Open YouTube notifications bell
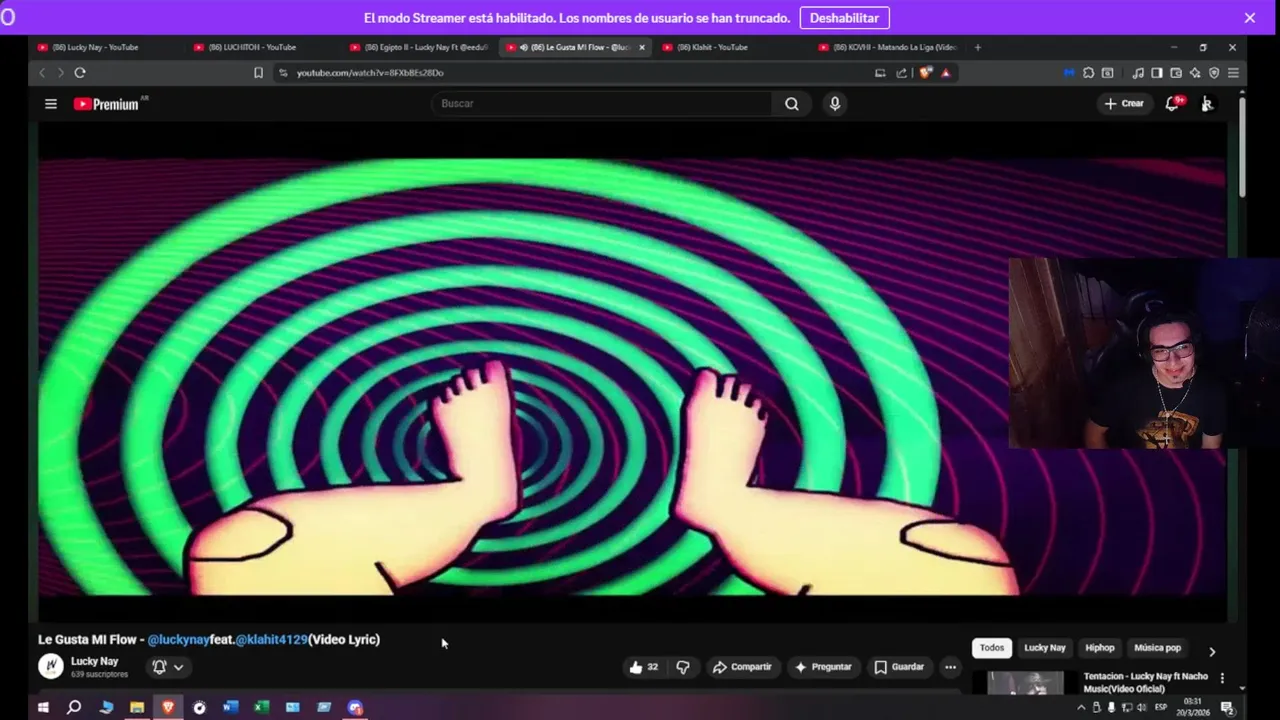 pyautogui.click(x=1173, y=103)
